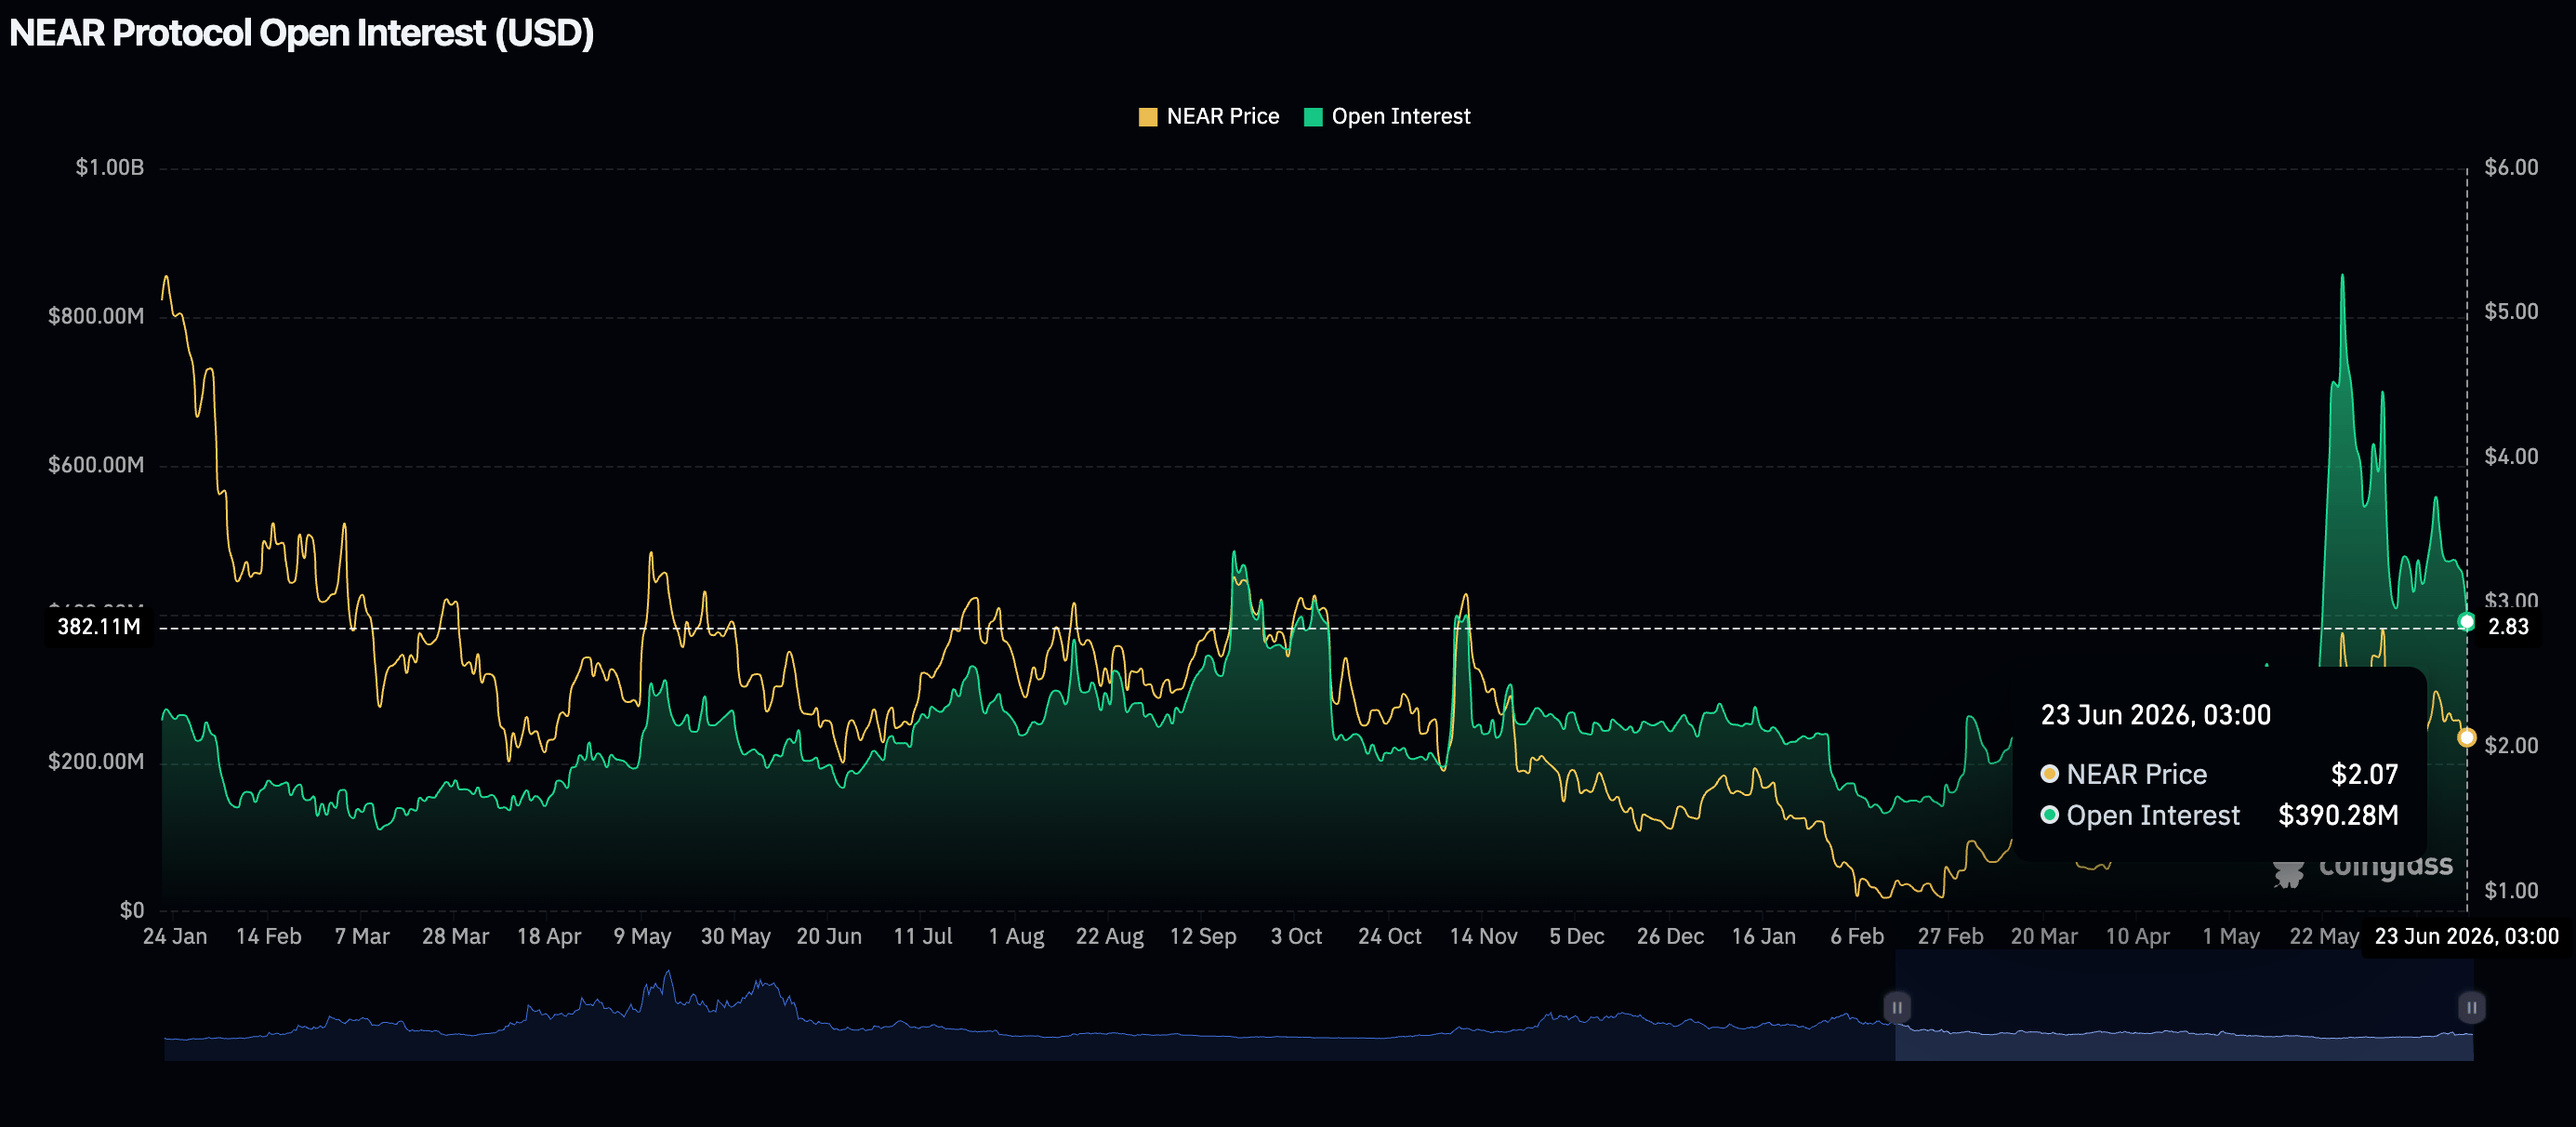Click the $0 left axis label
The image size is (2576, 1127).
click(x=132, y=910)
